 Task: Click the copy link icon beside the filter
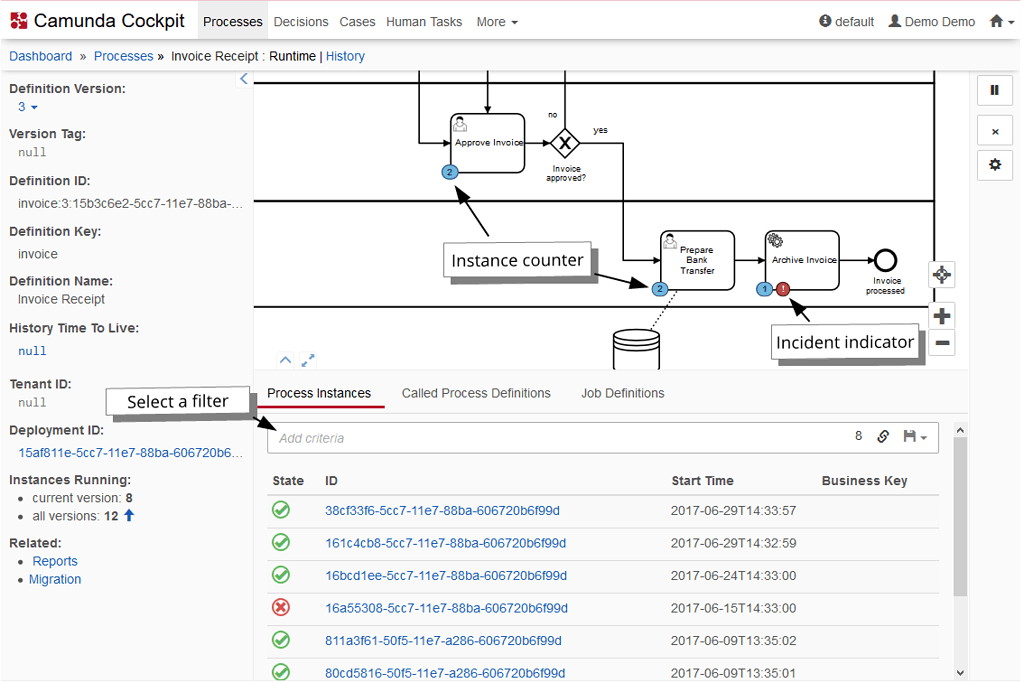pos(883,437)
